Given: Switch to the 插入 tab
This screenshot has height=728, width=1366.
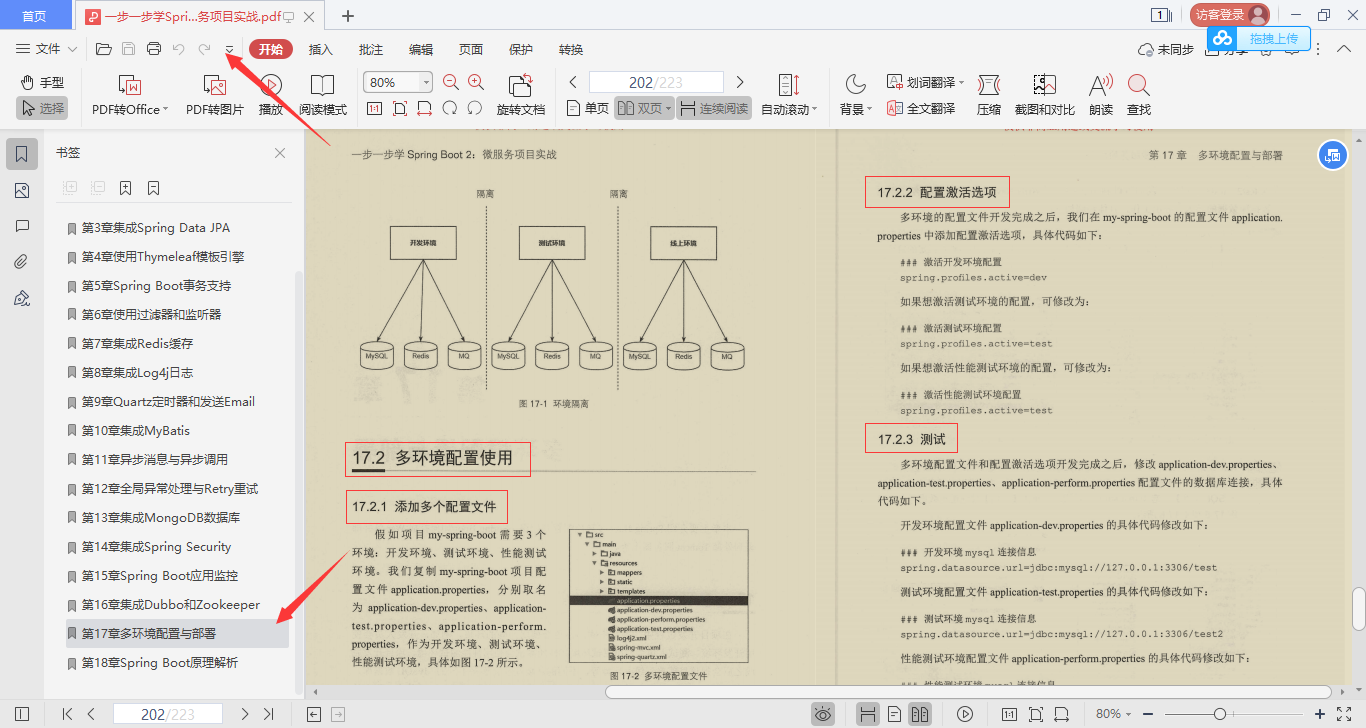Looking at the screenshot, I should 321,49.
